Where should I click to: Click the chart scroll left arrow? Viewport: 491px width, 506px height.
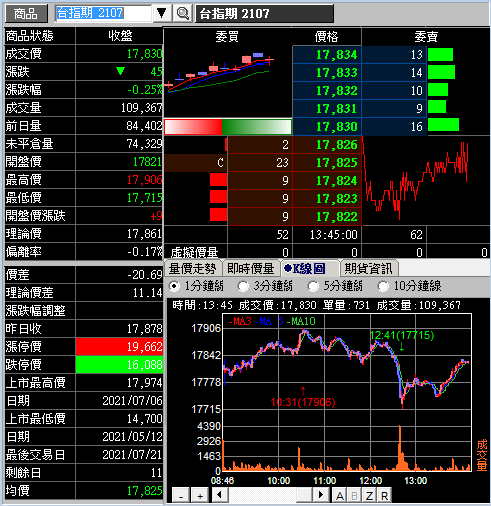point(220,495)
